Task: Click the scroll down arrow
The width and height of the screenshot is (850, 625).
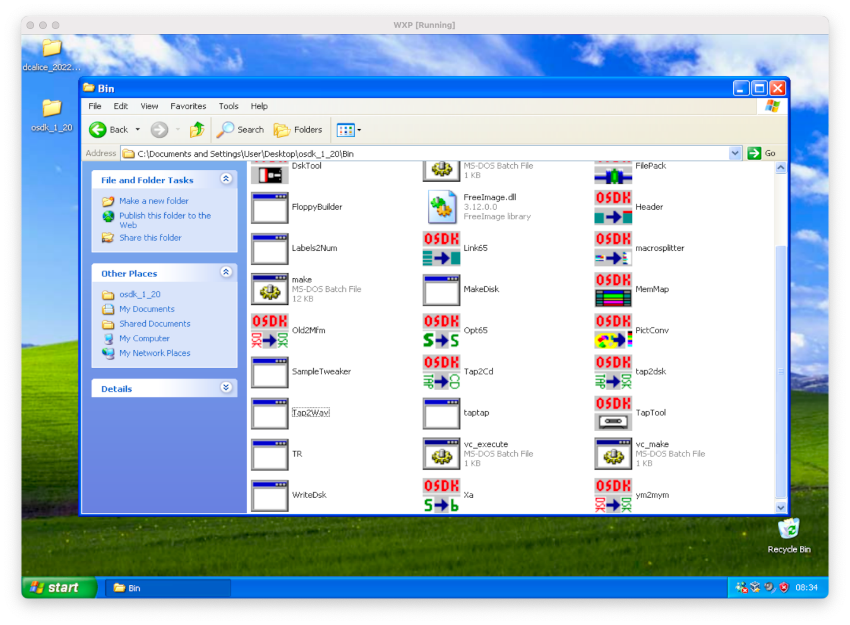Action: coord(781,508)
